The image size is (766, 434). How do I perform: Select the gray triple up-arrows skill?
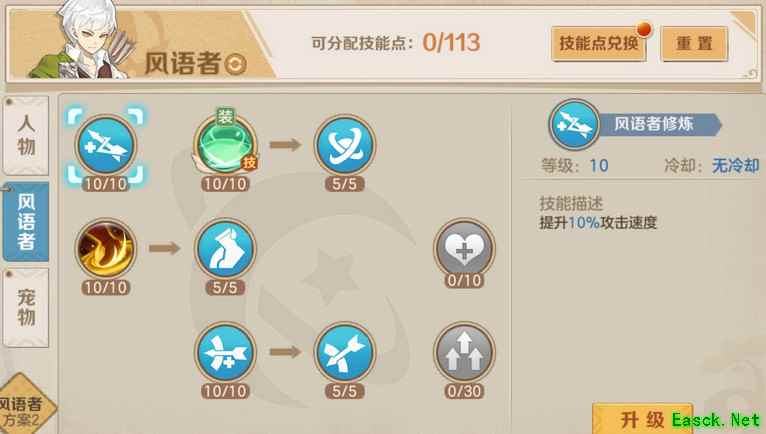click(x=464, y=352)
